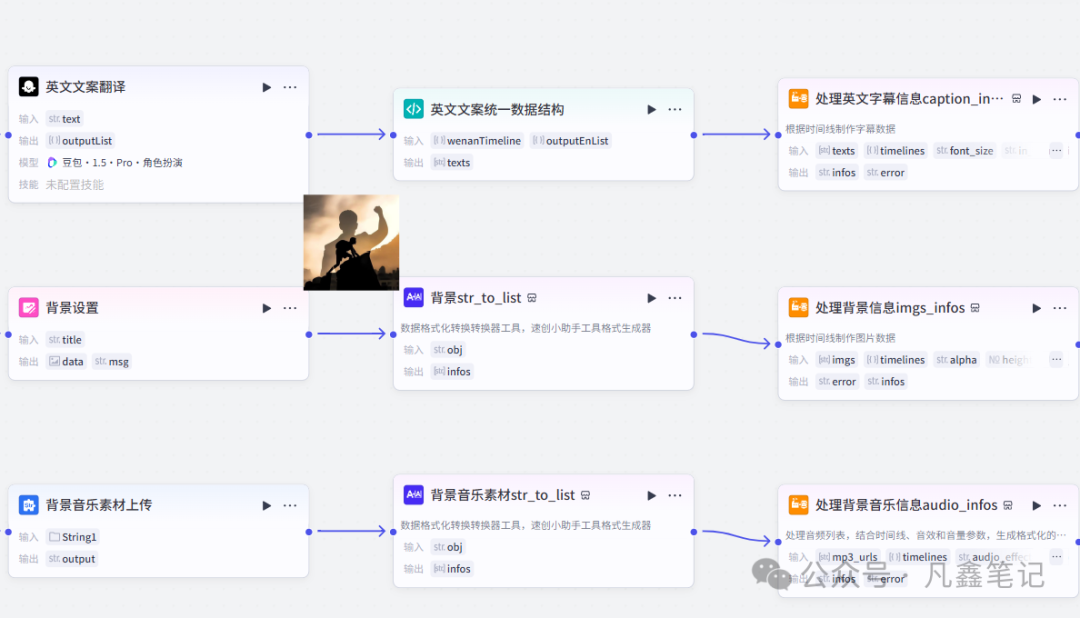Click the AA icon on 背景音乐素材str_to_list node

(414, 494)
